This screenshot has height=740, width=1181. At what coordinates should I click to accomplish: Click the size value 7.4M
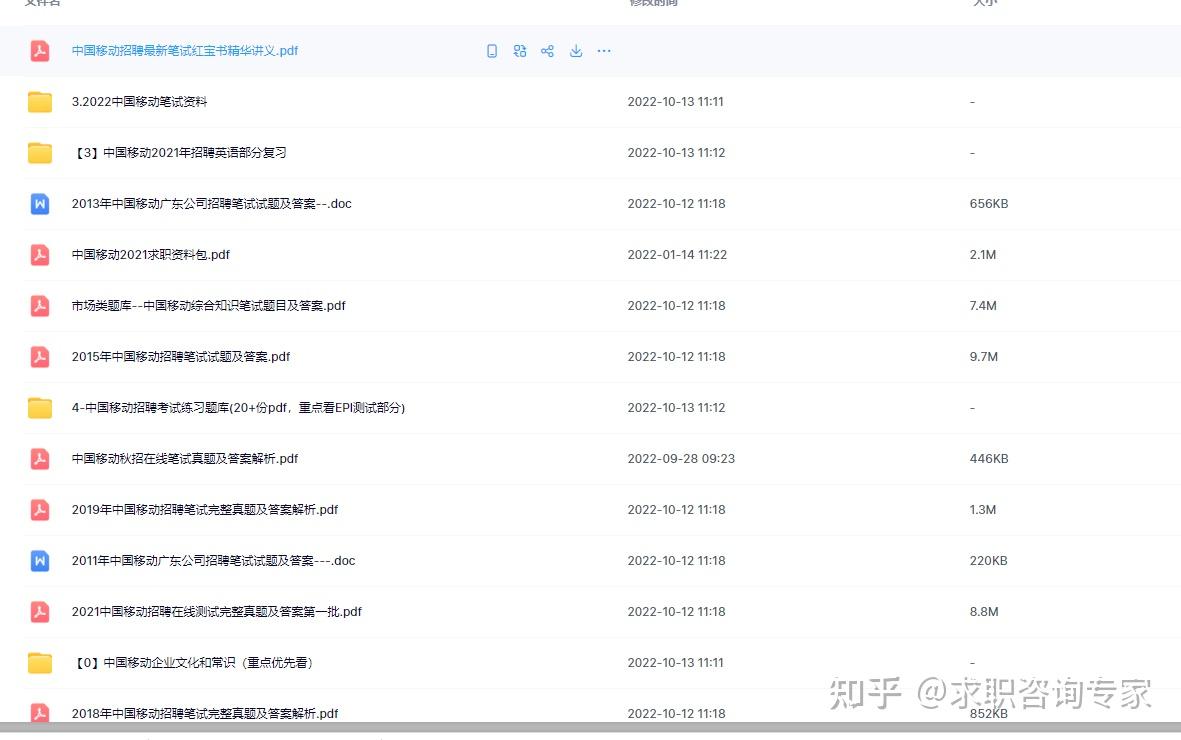point(983,306)
